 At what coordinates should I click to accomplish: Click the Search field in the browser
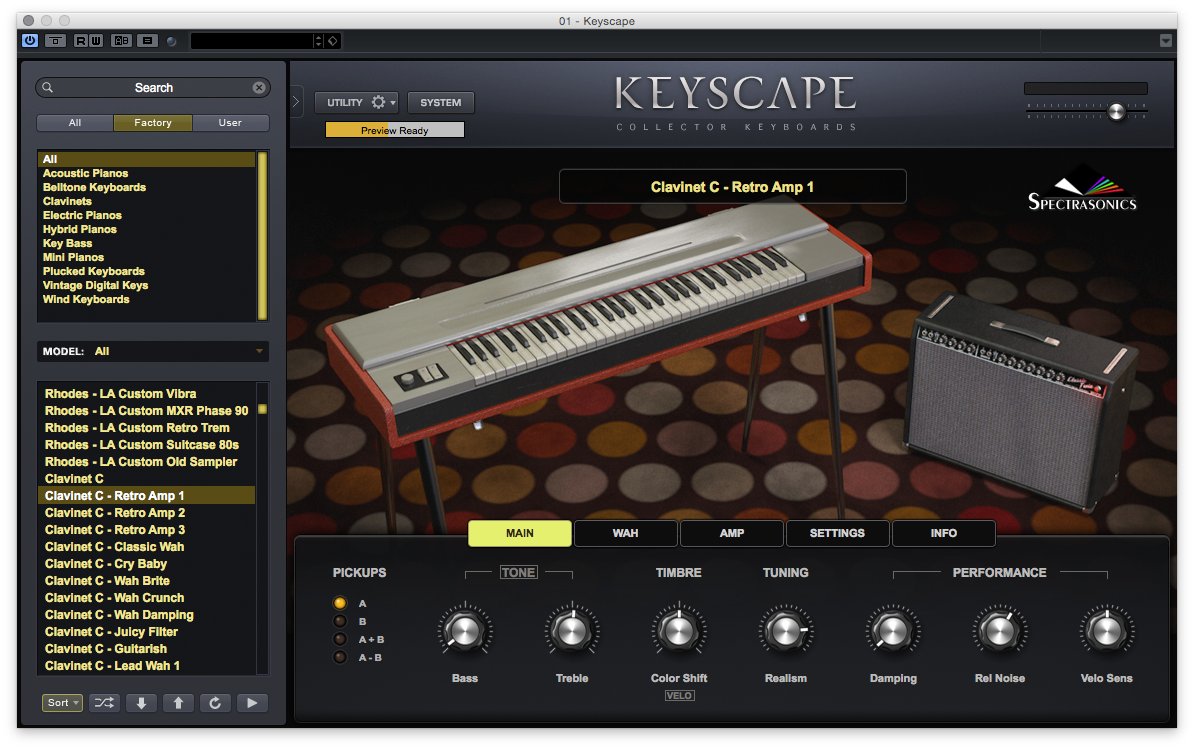tap(153, 88)
